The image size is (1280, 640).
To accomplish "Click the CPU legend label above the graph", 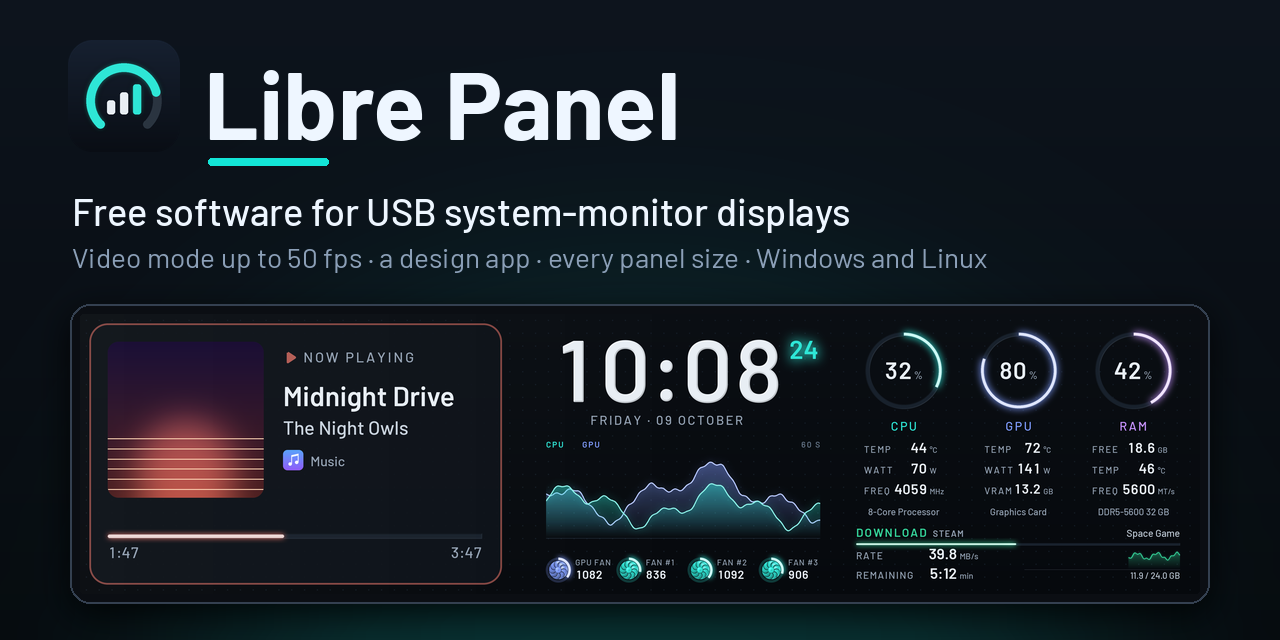I will pyautogui.click(x=555, y=444).
